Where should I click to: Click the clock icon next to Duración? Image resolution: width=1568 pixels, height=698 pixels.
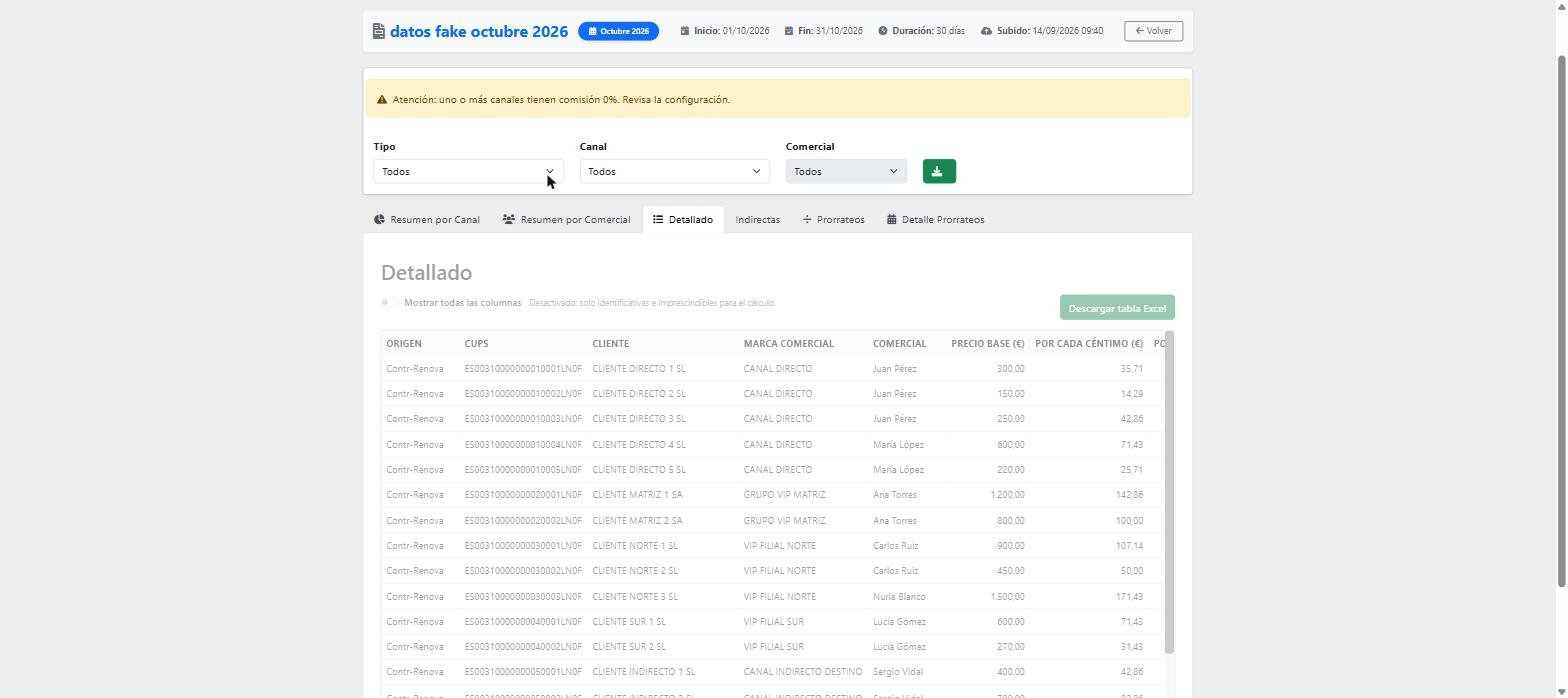883,31
